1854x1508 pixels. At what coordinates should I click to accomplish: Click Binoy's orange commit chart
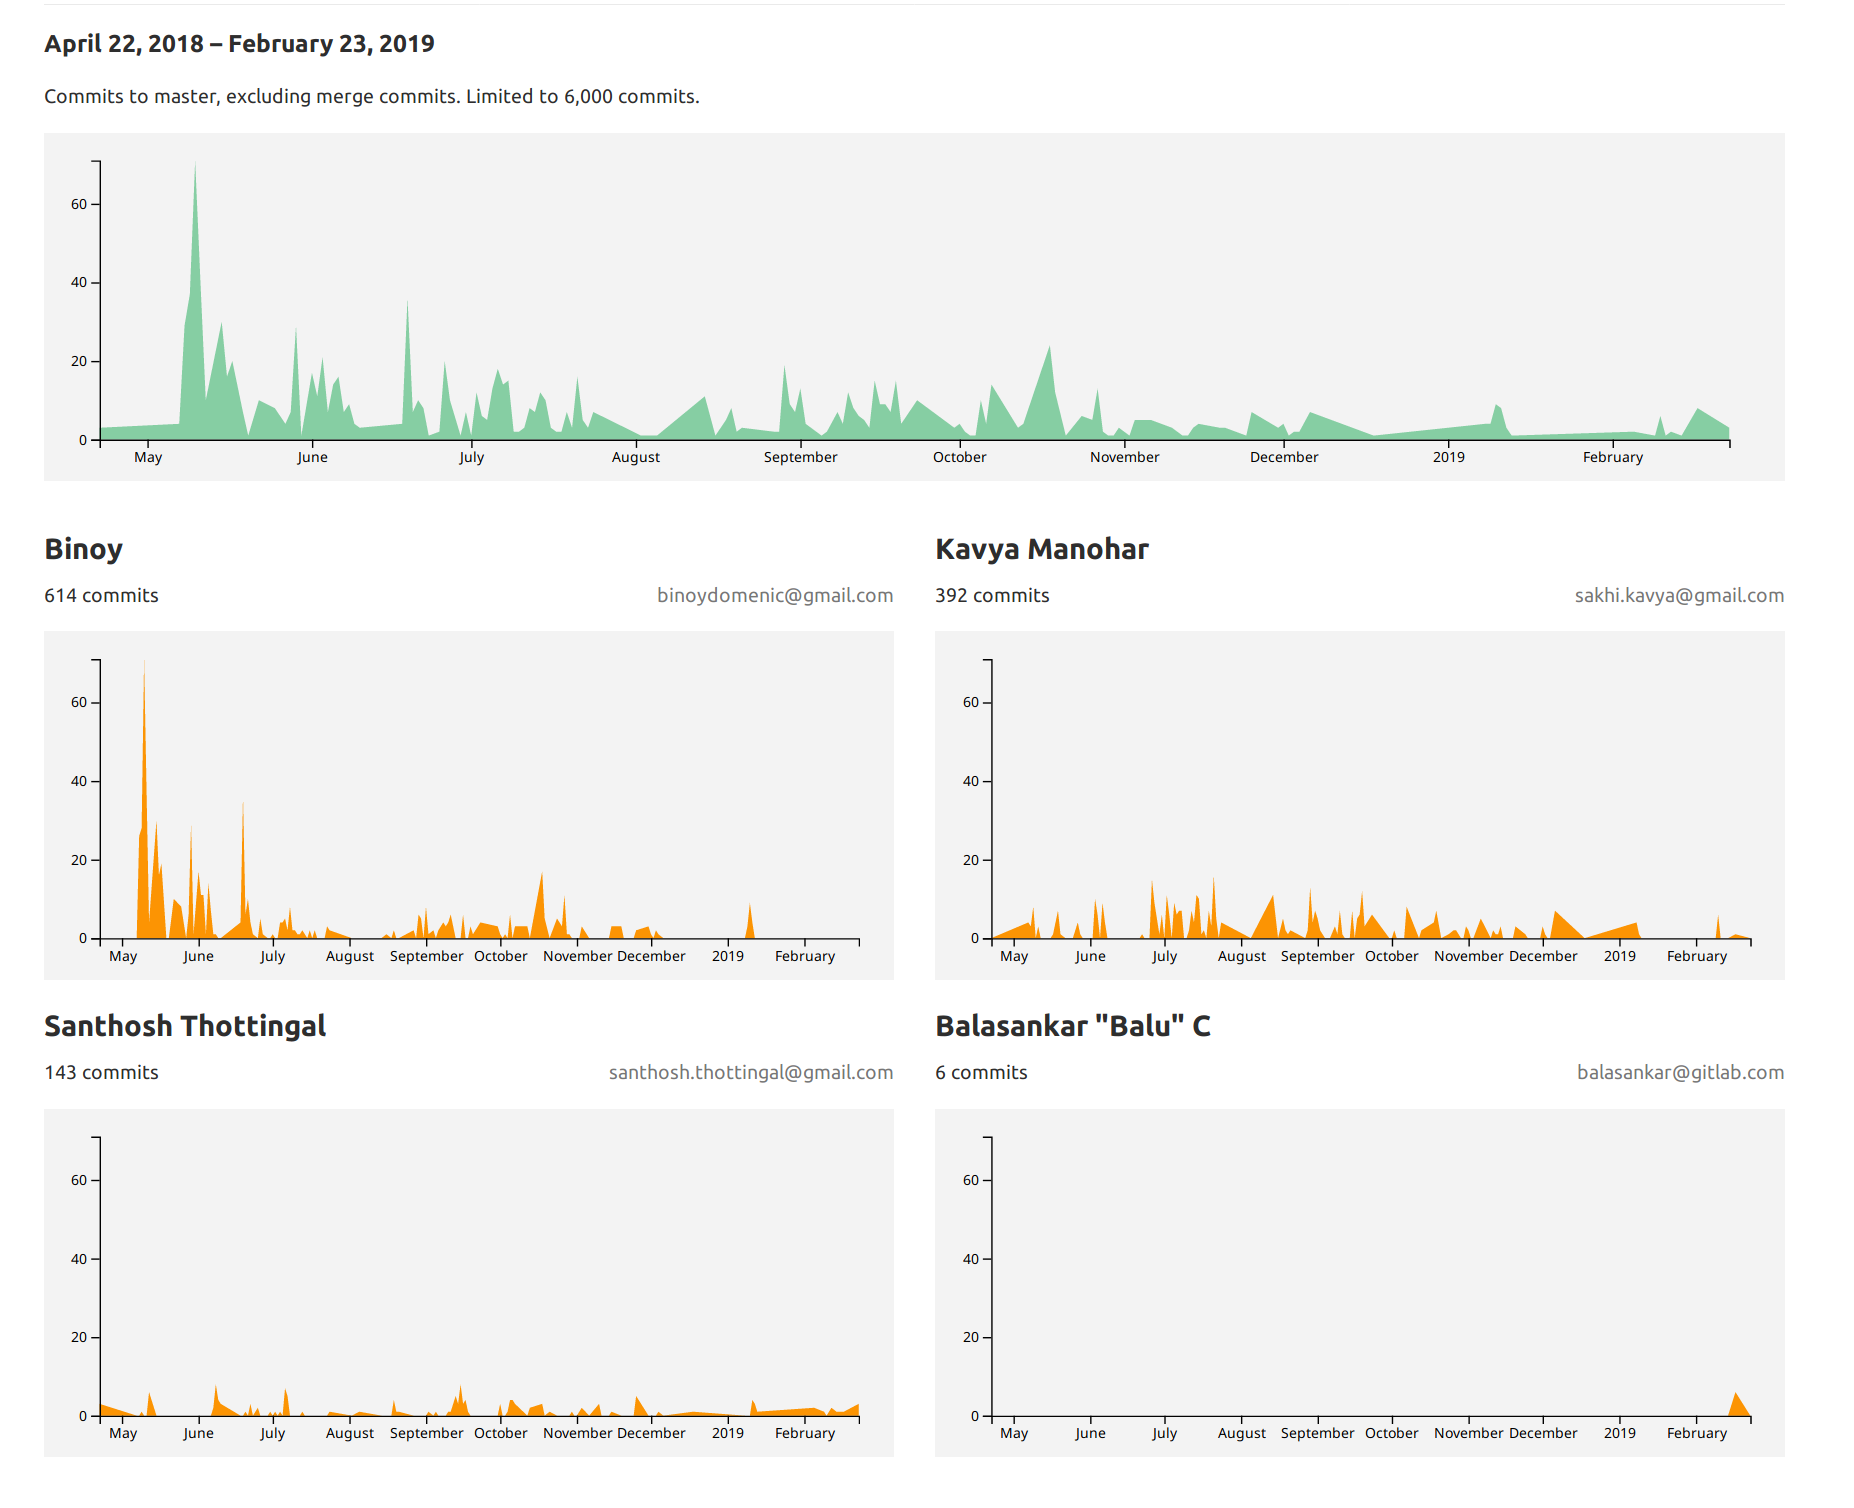[469, 805]
